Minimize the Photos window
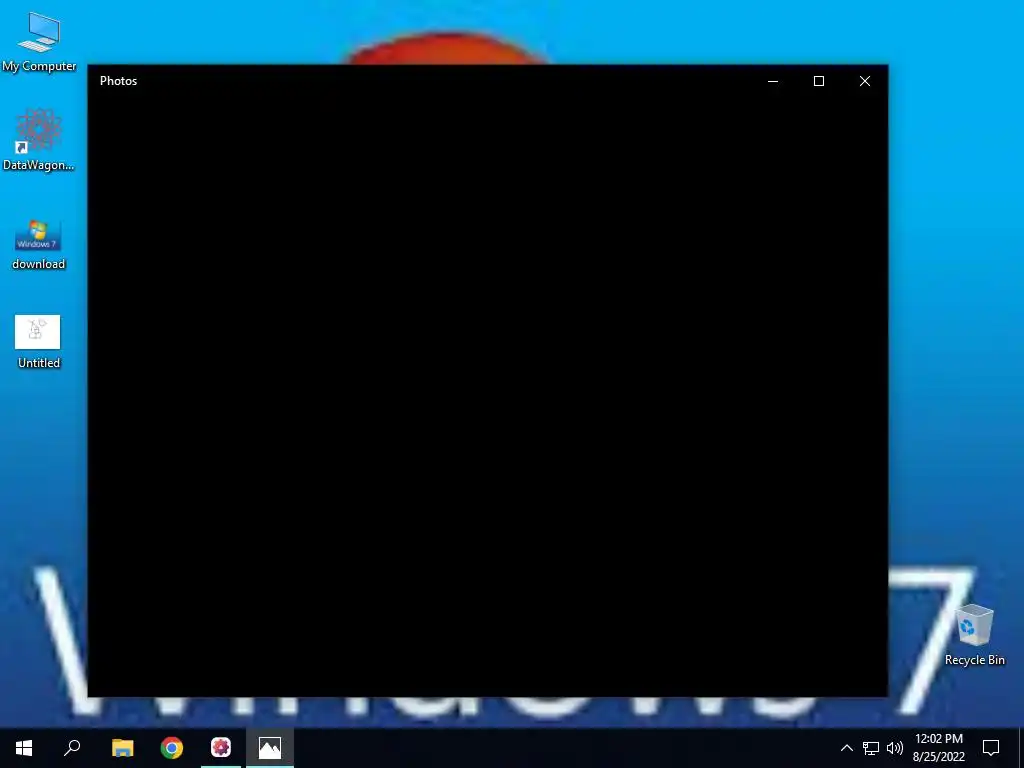This screenshot has width=1024, height=768. coord(773,81)
